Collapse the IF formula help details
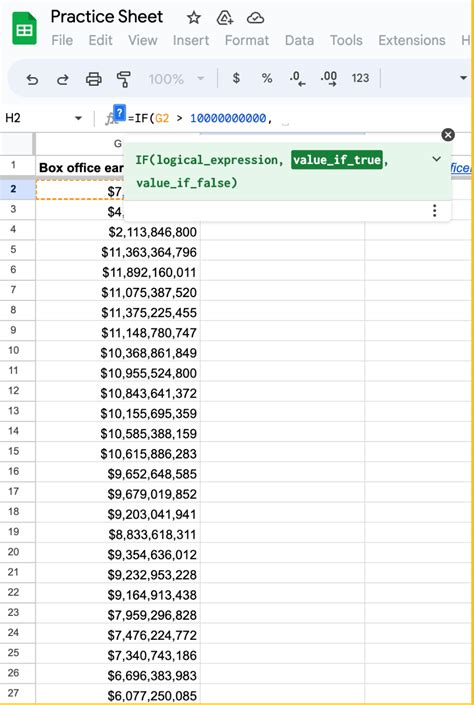Screen dimensions: 474x705 tap(436, 159)
